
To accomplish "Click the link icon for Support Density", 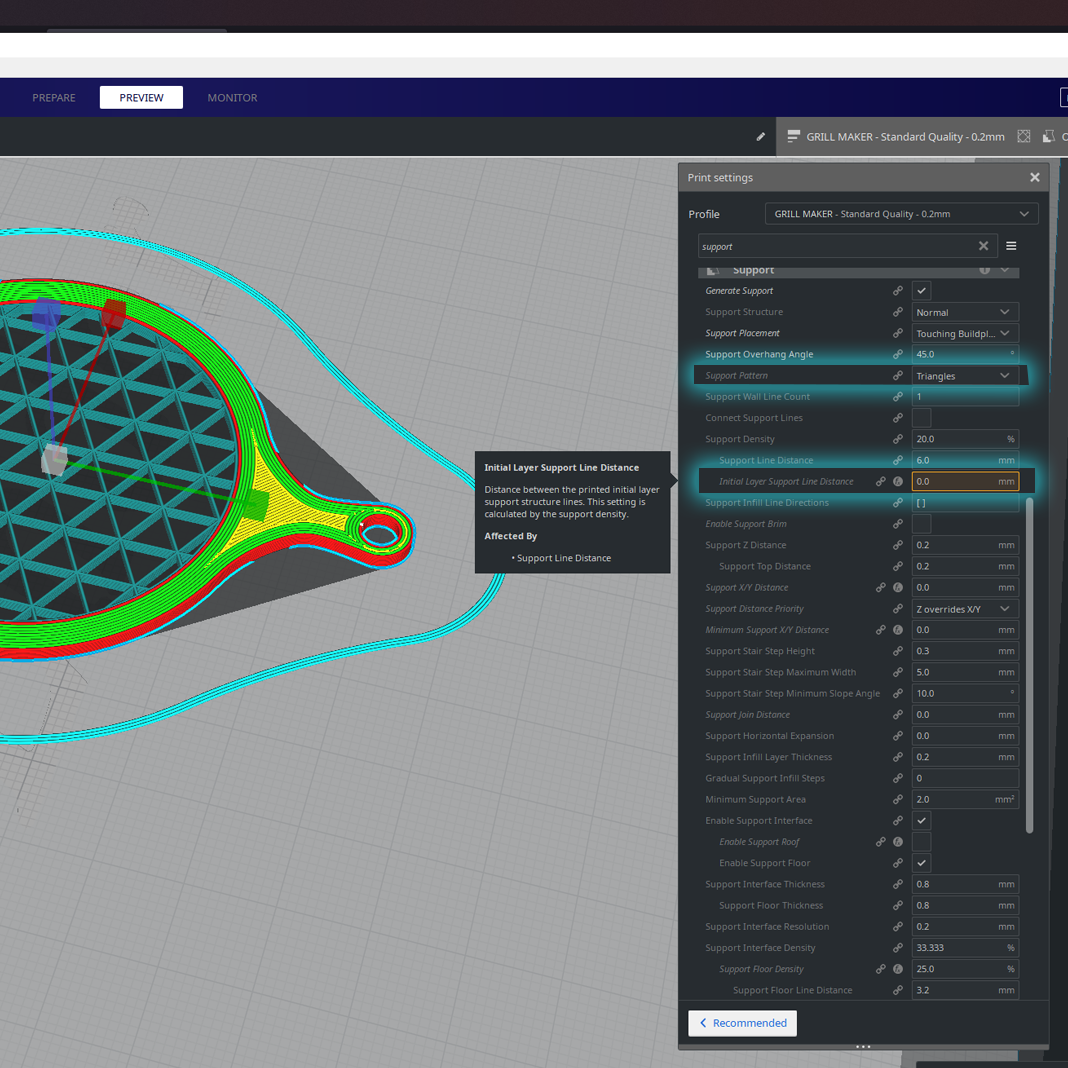I will (x=898, y=439).
